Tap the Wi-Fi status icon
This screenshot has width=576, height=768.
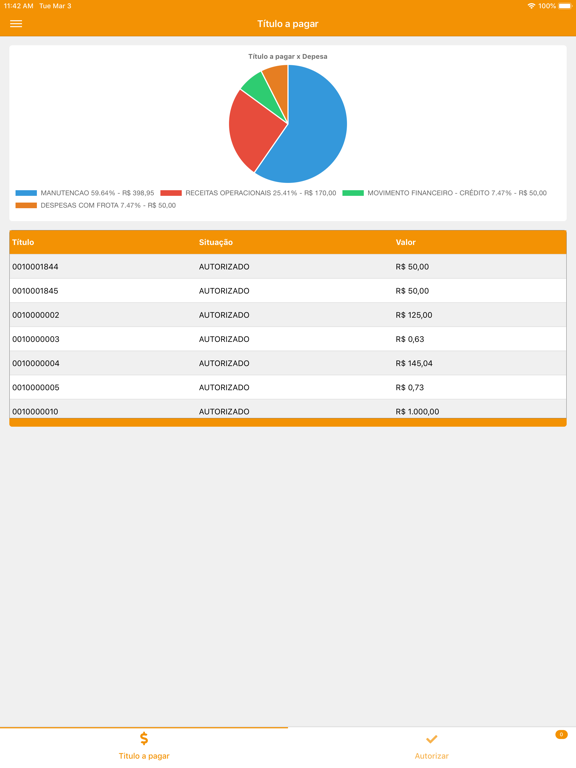[531, 6]
